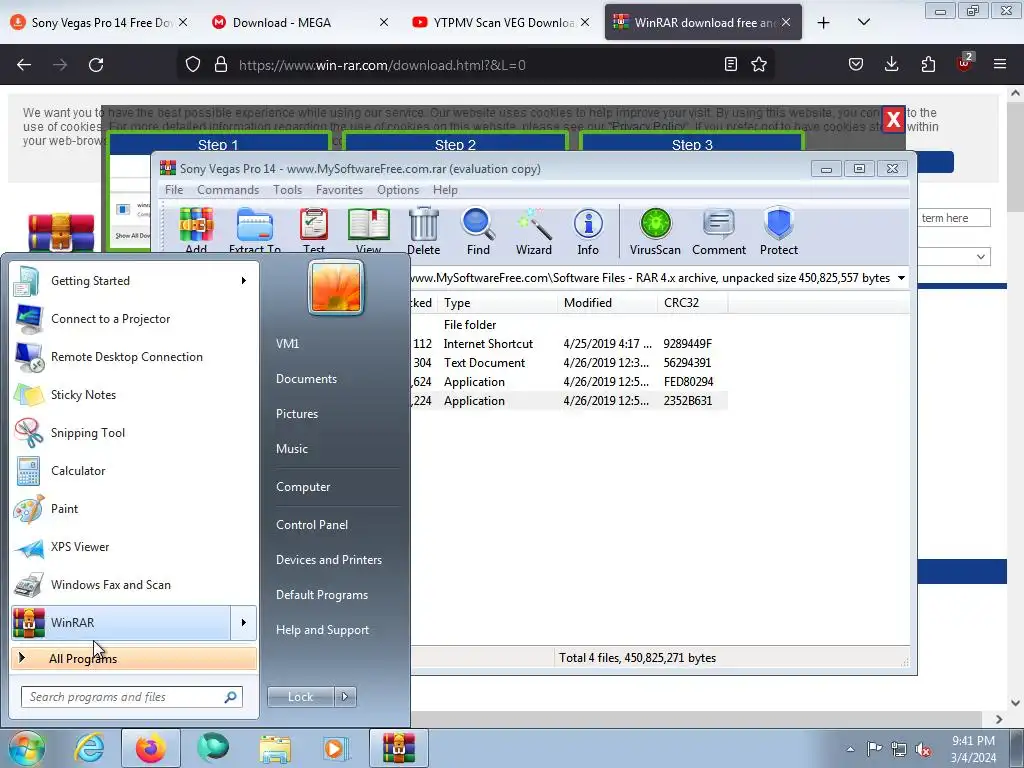The width and height of the screenshot is (1024, 768).
Task: Open Paint from the Start menu
Action: 134,509
